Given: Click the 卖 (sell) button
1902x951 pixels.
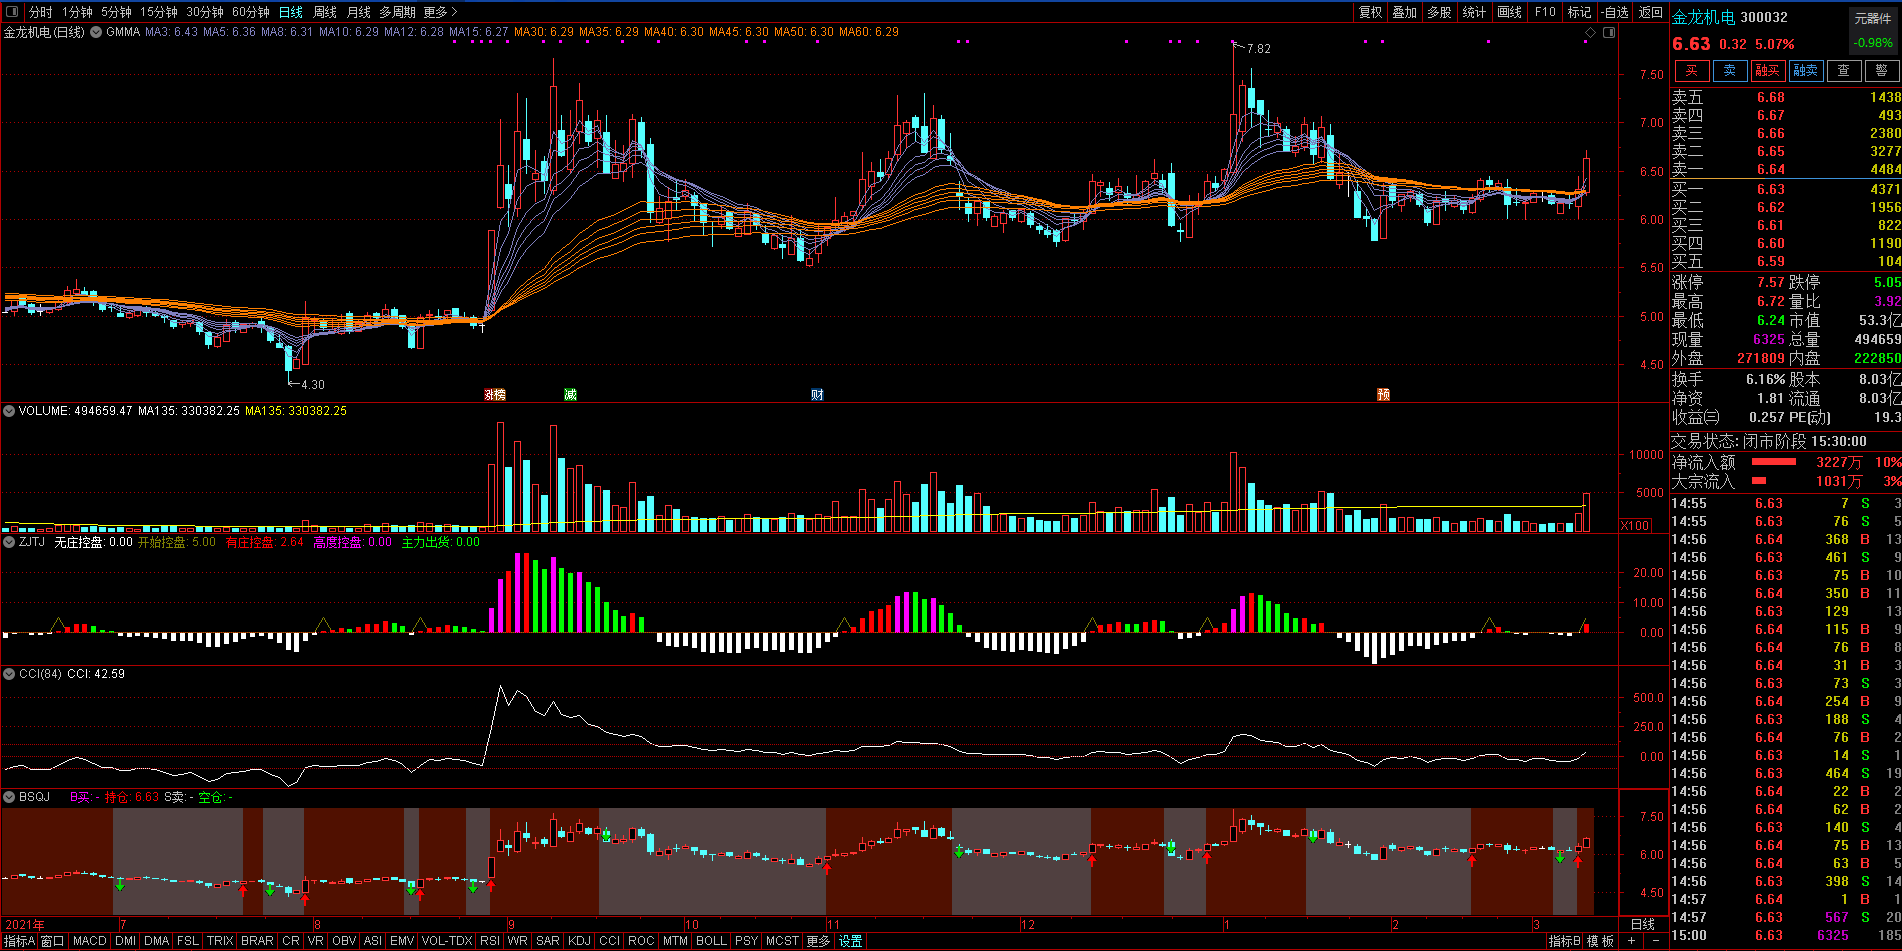Looking at the screenshot, I should click(1729, 71).
